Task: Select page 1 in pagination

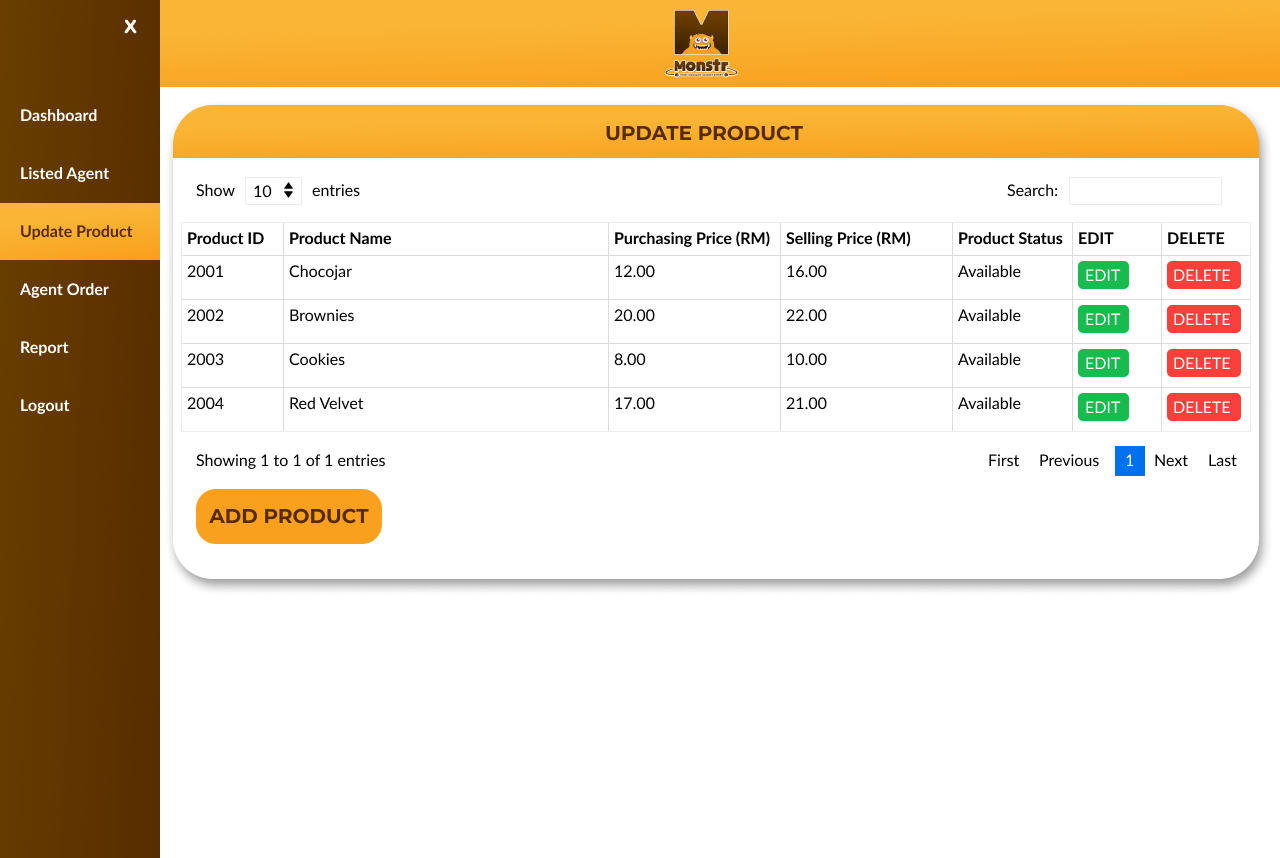Action: click(x=1129, y=460)
